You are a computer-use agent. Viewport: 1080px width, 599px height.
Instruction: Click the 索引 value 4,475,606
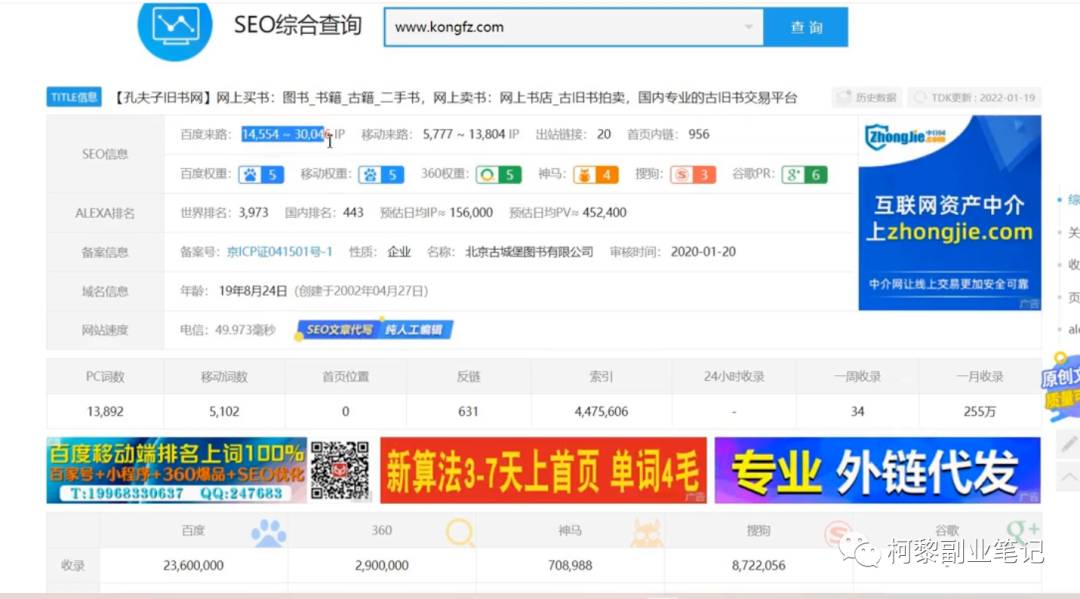[601, 412]
